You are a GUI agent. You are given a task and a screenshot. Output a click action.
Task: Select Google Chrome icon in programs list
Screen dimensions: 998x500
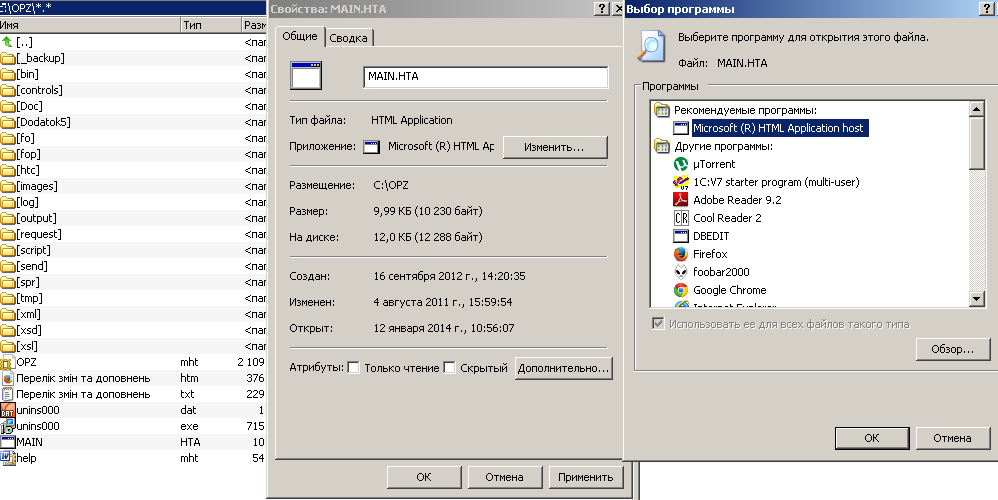pos(681,290)
